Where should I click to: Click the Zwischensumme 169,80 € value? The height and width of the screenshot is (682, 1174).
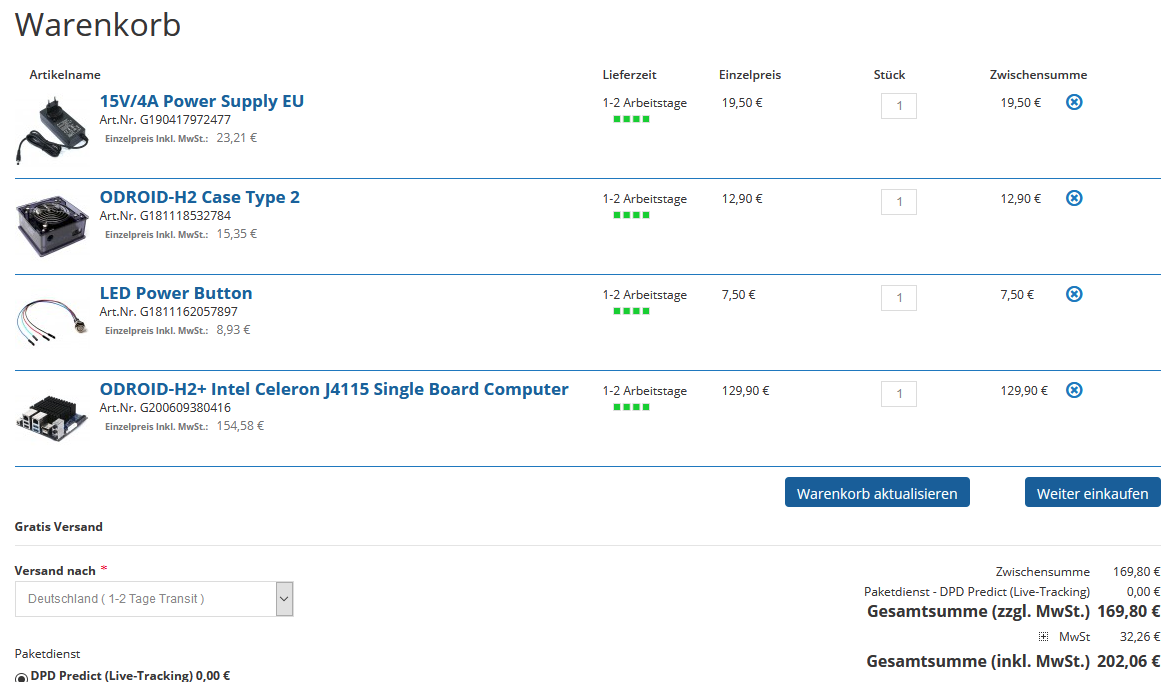pyautogui.click(x=1137, y=571)
